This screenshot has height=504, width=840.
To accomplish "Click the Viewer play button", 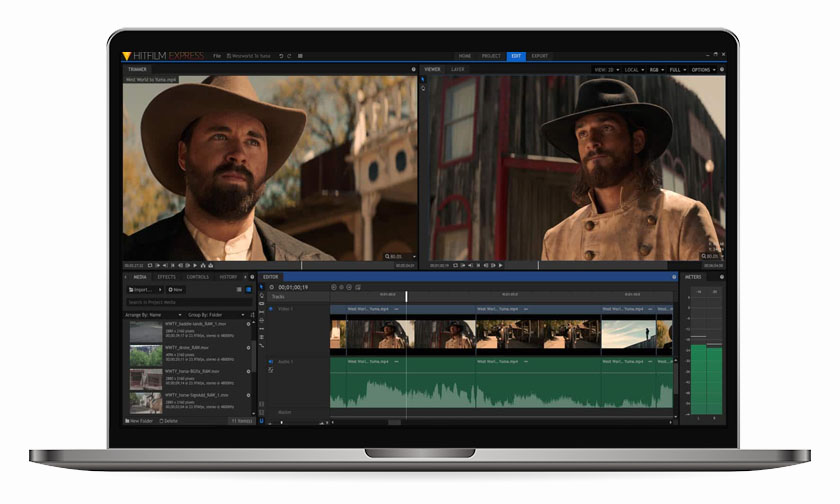I will coord(501,265).
